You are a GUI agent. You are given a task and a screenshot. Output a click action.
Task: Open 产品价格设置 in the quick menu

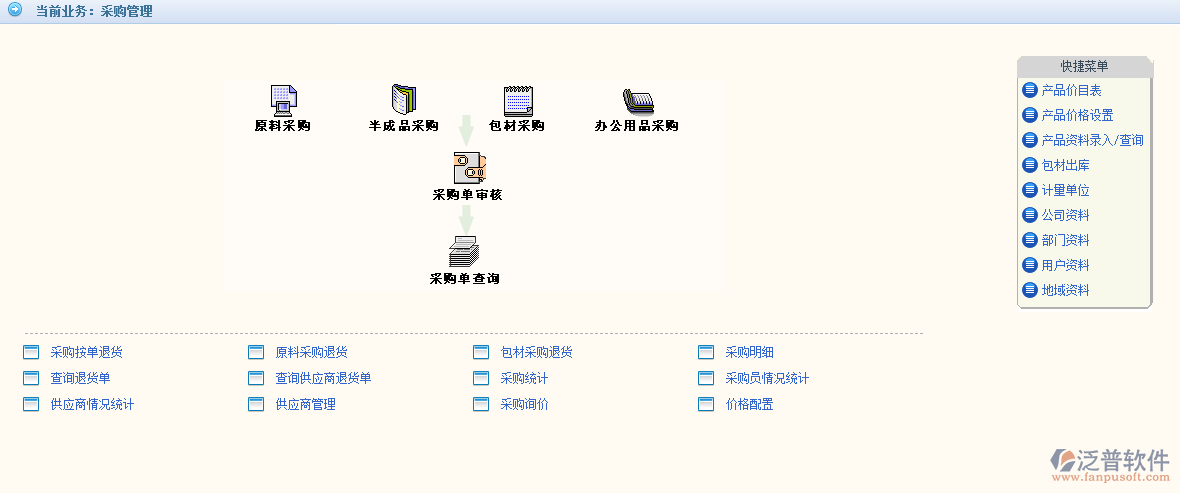(x=1077, y=115)
